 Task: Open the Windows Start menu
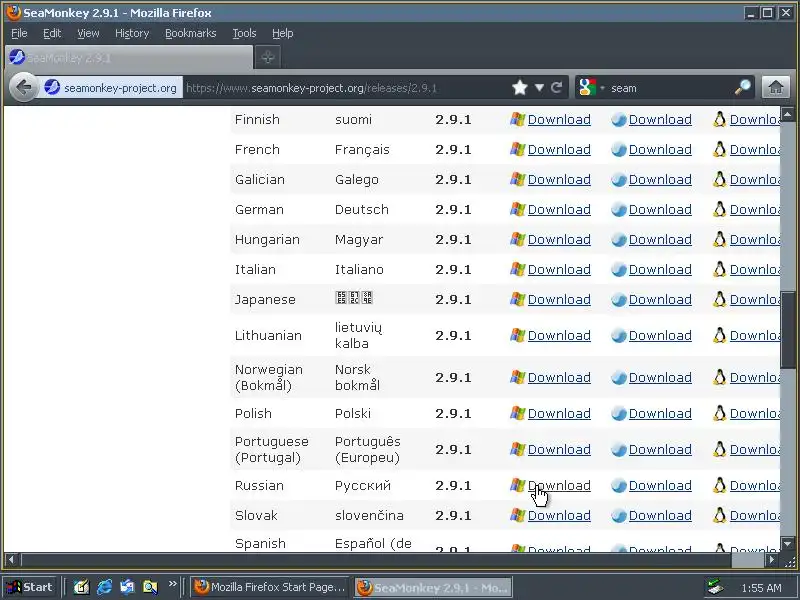click(30, 587)
